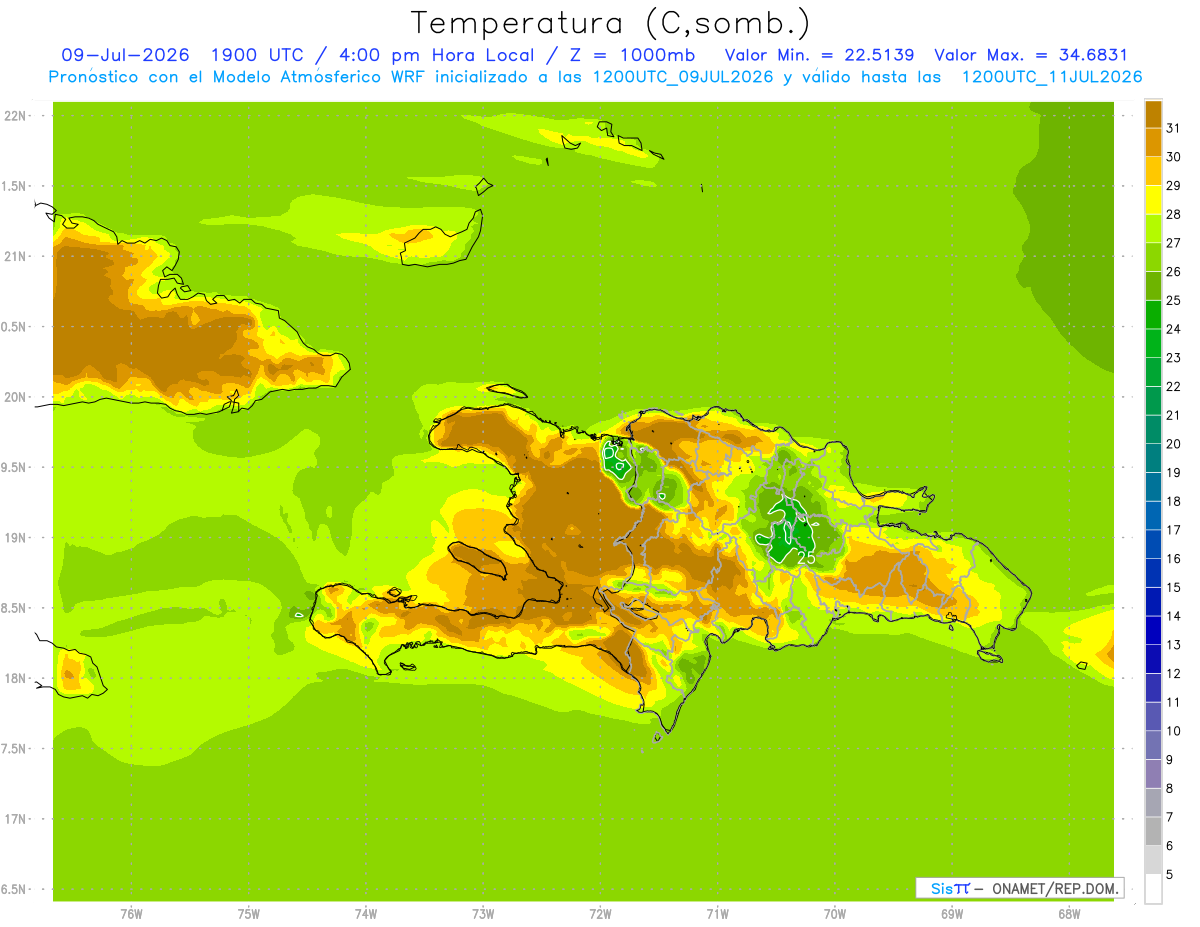This screenshot has width=1200, height=927.
Task: Click the "Temperatura (C,somb.)" map title
Action: (609, 23)
